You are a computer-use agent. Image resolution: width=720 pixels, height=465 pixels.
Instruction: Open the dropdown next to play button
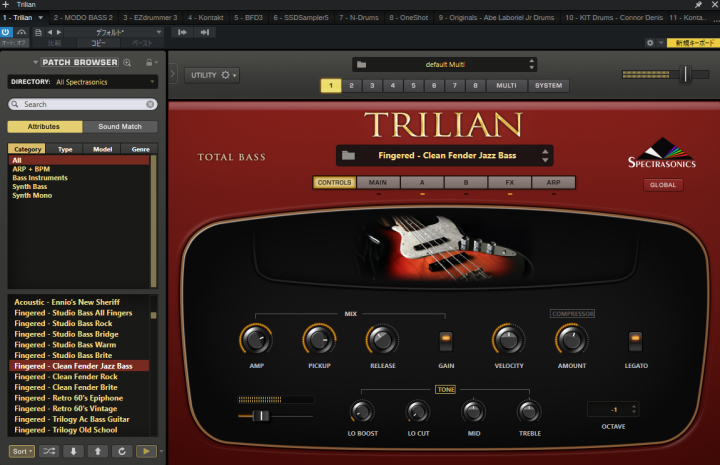point(161,451)
